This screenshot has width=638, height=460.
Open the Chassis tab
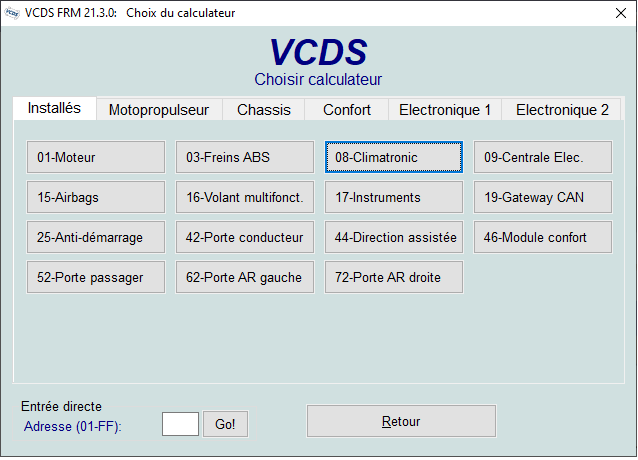point(264,110)
